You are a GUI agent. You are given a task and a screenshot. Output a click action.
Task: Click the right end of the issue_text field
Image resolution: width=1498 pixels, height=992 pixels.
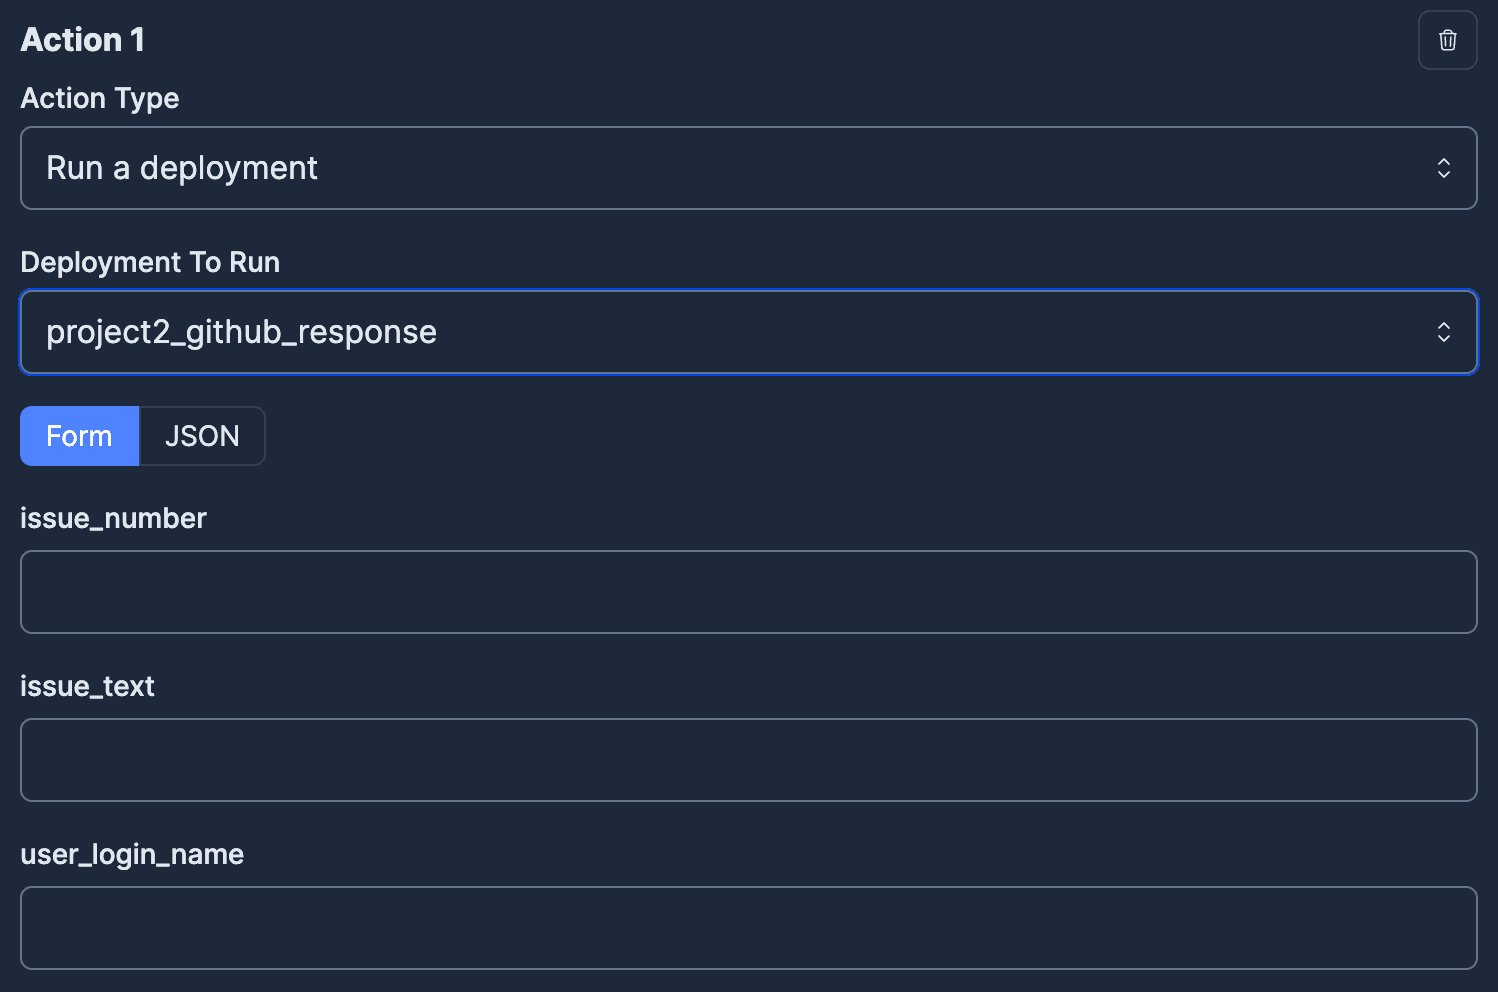(1440, 760)
